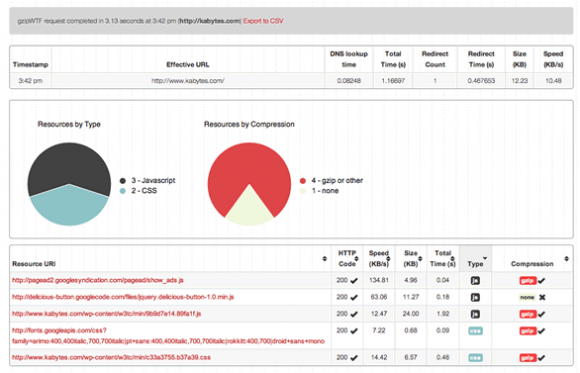Click HTTP 200 checkmark for show_ads.js
The height and width of the screenshot is (373, 580).
click(x=354, y=281)
